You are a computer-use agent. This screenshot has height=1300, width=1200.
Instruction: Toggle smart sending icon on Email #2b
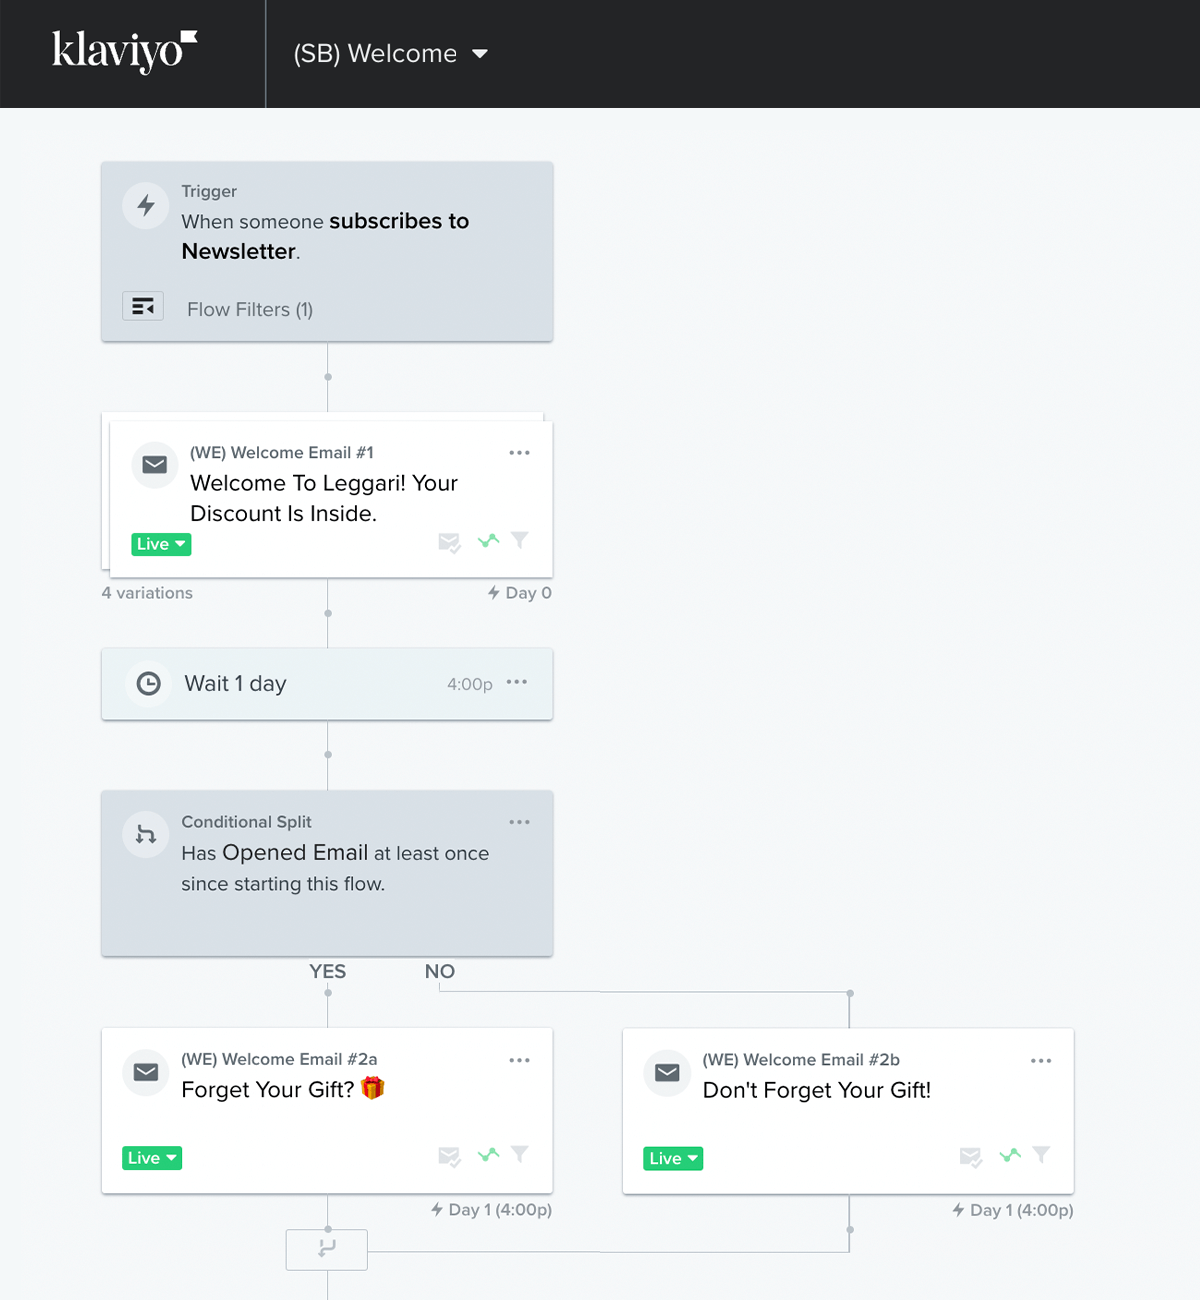(x=971, y=1157)
